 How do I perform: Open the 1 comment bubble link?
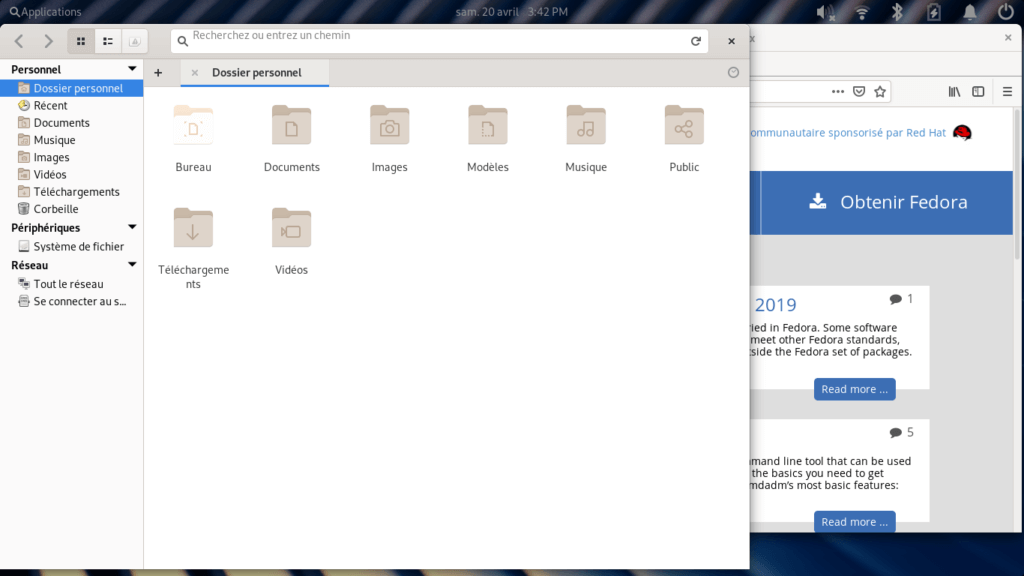[x=901, y=299]
